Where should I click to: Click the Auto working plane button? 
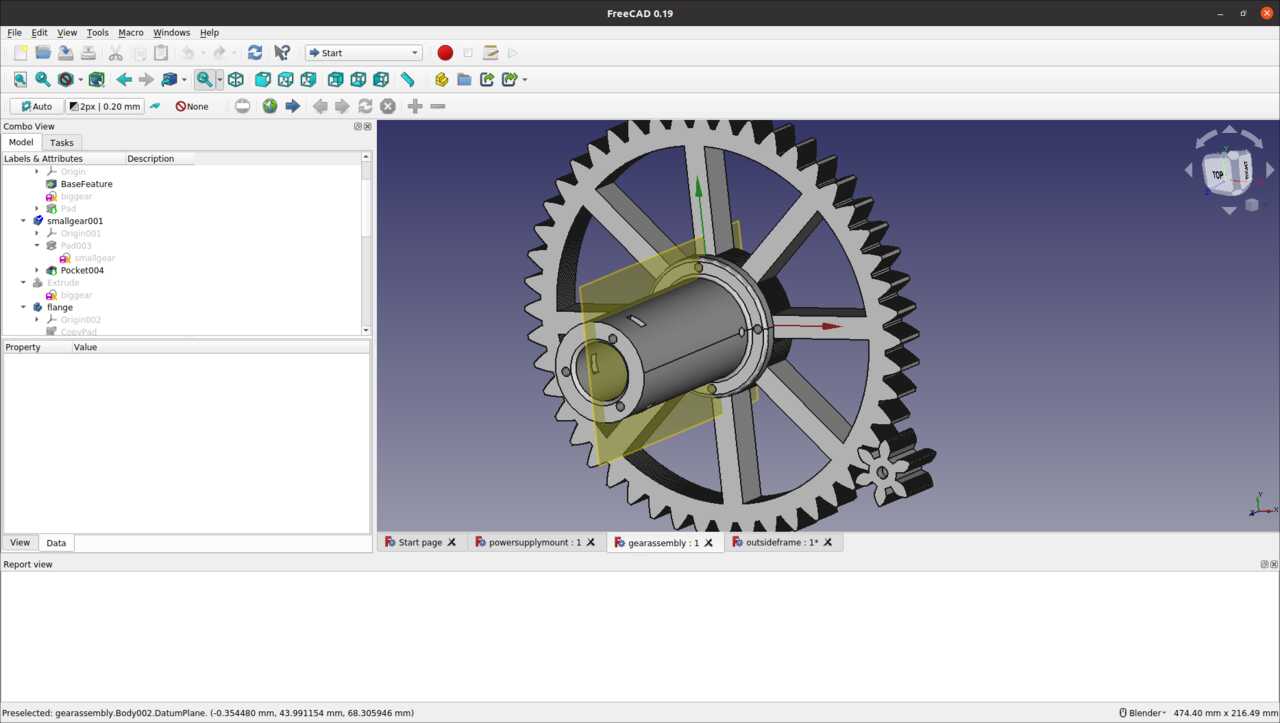pos(36,106)
